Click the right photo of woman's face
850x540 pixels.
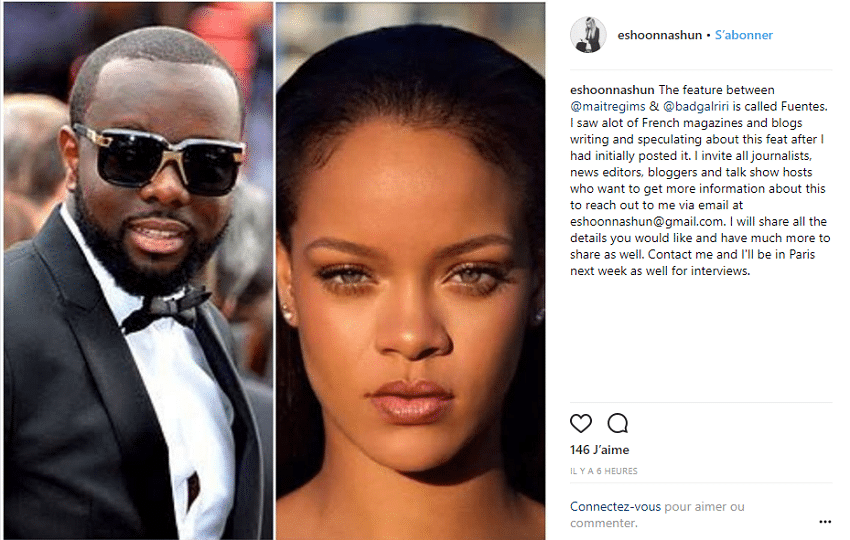(410, 271)
